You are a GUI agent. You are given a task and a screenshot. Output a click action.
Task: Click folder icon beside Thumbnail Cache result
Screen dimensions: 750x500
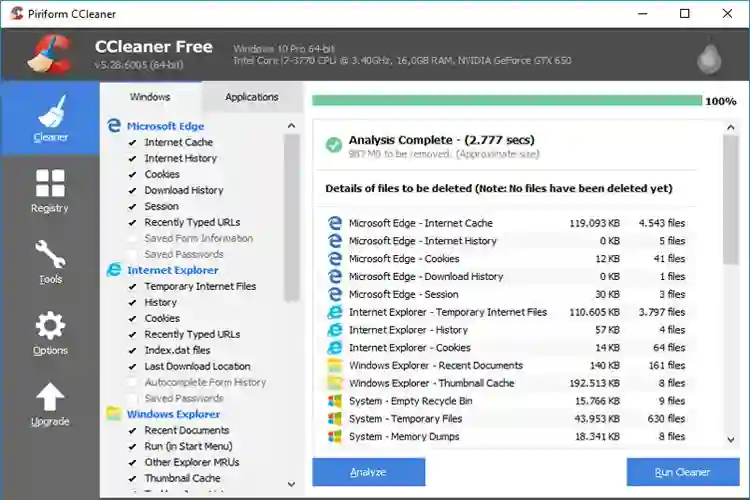[335, 383]
